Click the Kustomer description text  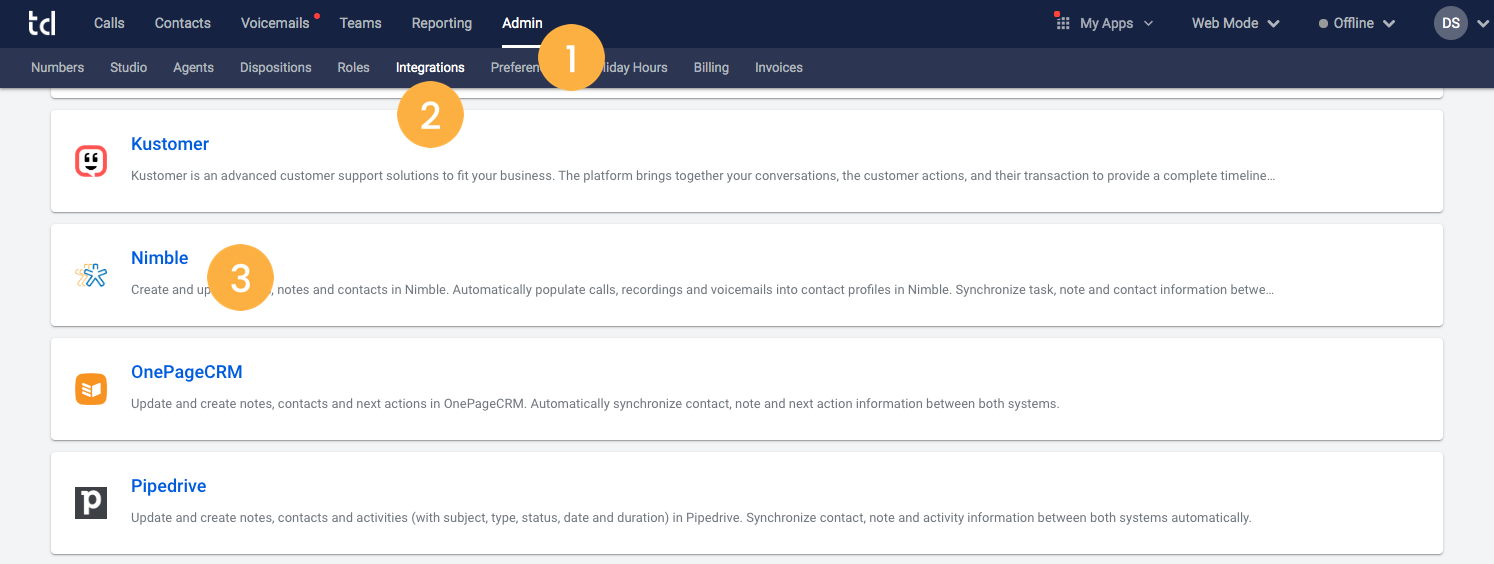703,176
